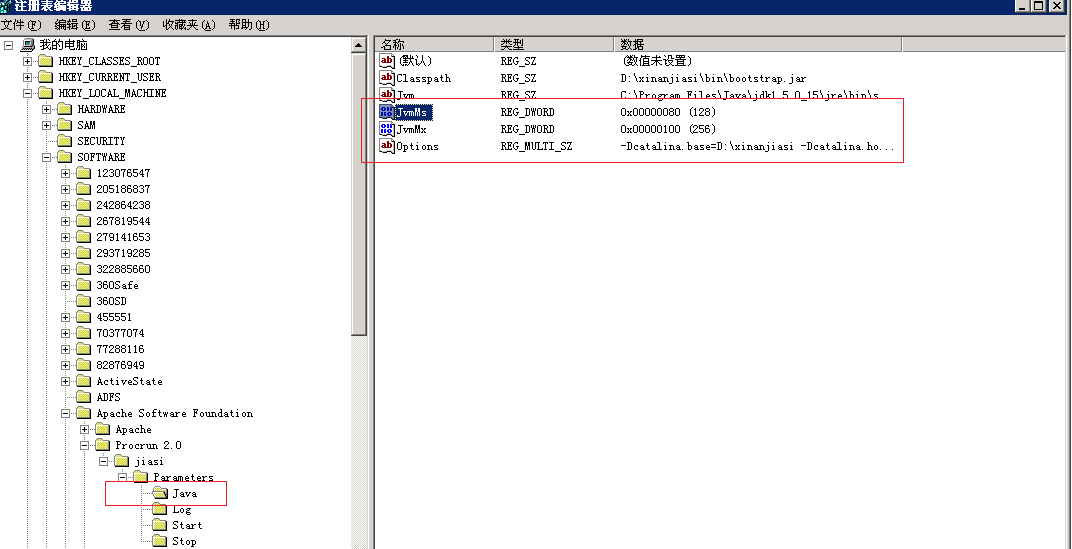The height and width of the screenshot is (549, 1072).
Task: Click the D:\xinanjiasi\bin\bootstrap.jar data cell
Action: click(x=713, y=78)
